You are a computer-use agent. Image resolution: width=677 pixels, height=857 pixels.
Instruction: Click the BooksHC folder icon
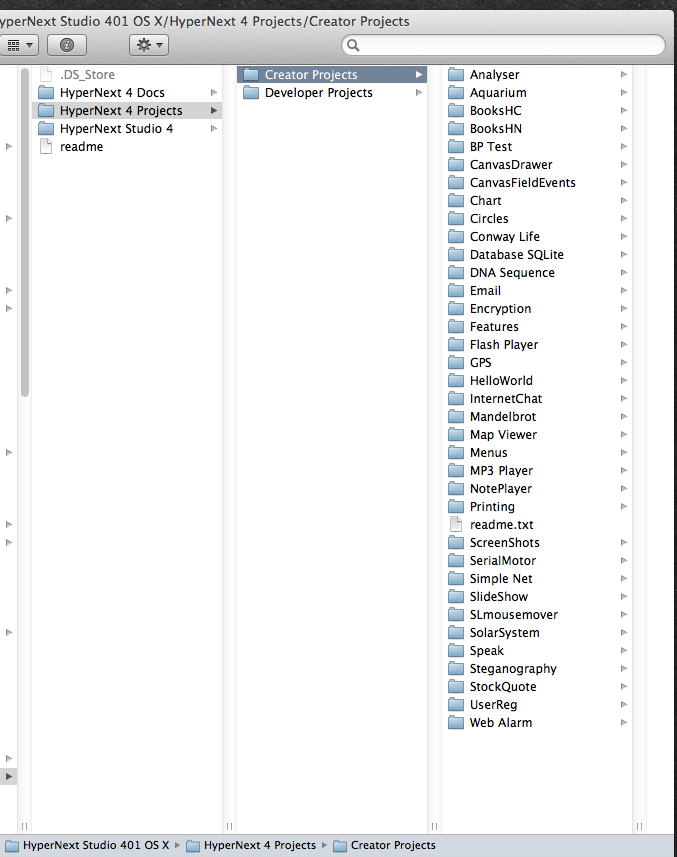[x=456, y=110]
